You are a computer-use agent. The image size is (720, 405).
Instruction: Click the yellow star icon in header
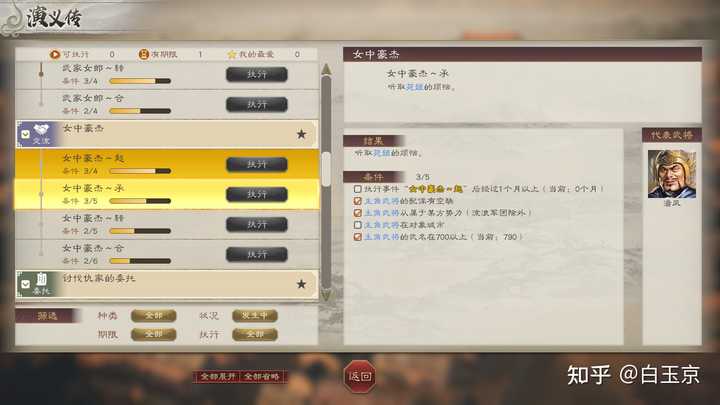coord(232,54)
